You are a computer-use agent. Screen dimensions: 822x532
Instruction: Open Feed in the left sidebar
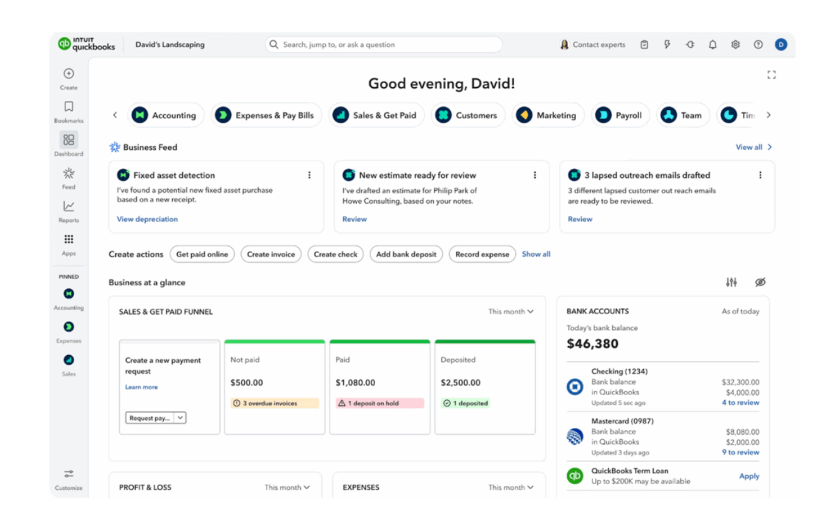pos(69,178)
